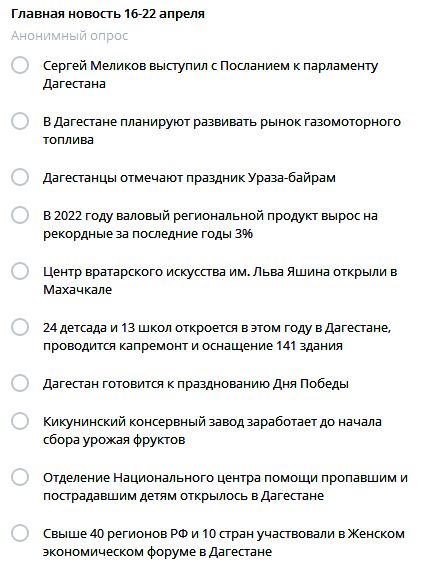Click answer text about рынок газомоторного топлива
The width and height of the screenshot is (421, 571).
click(x=222, y=131)
